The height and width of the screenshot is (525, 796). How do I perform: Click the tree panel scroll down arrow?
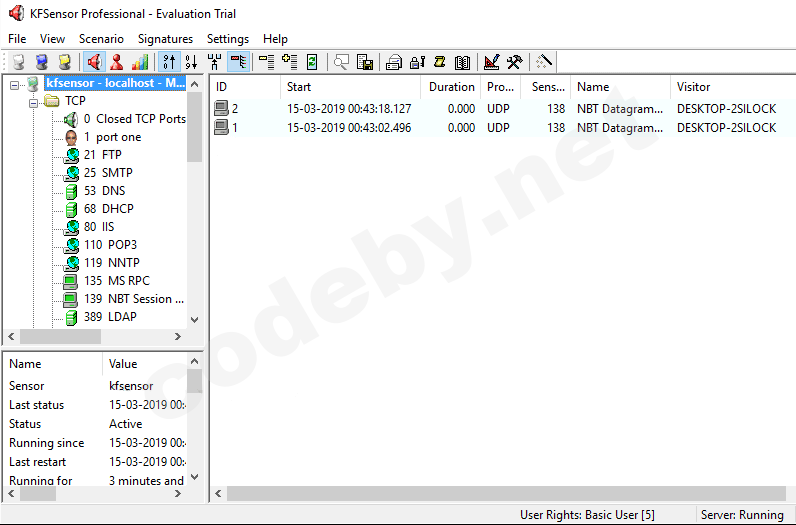[194, 320]
